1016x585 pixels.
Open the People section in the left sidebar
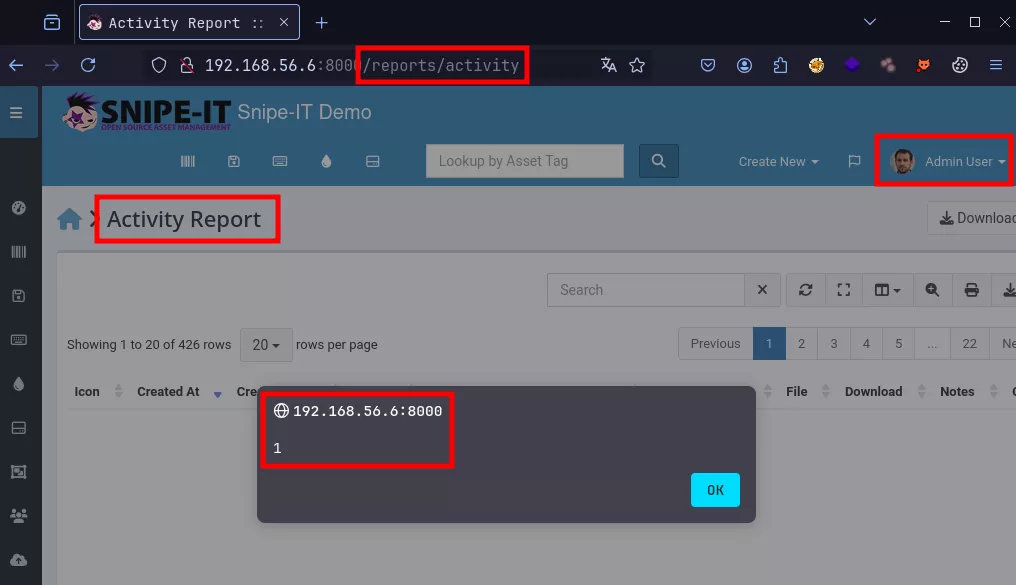click(18, 516)
